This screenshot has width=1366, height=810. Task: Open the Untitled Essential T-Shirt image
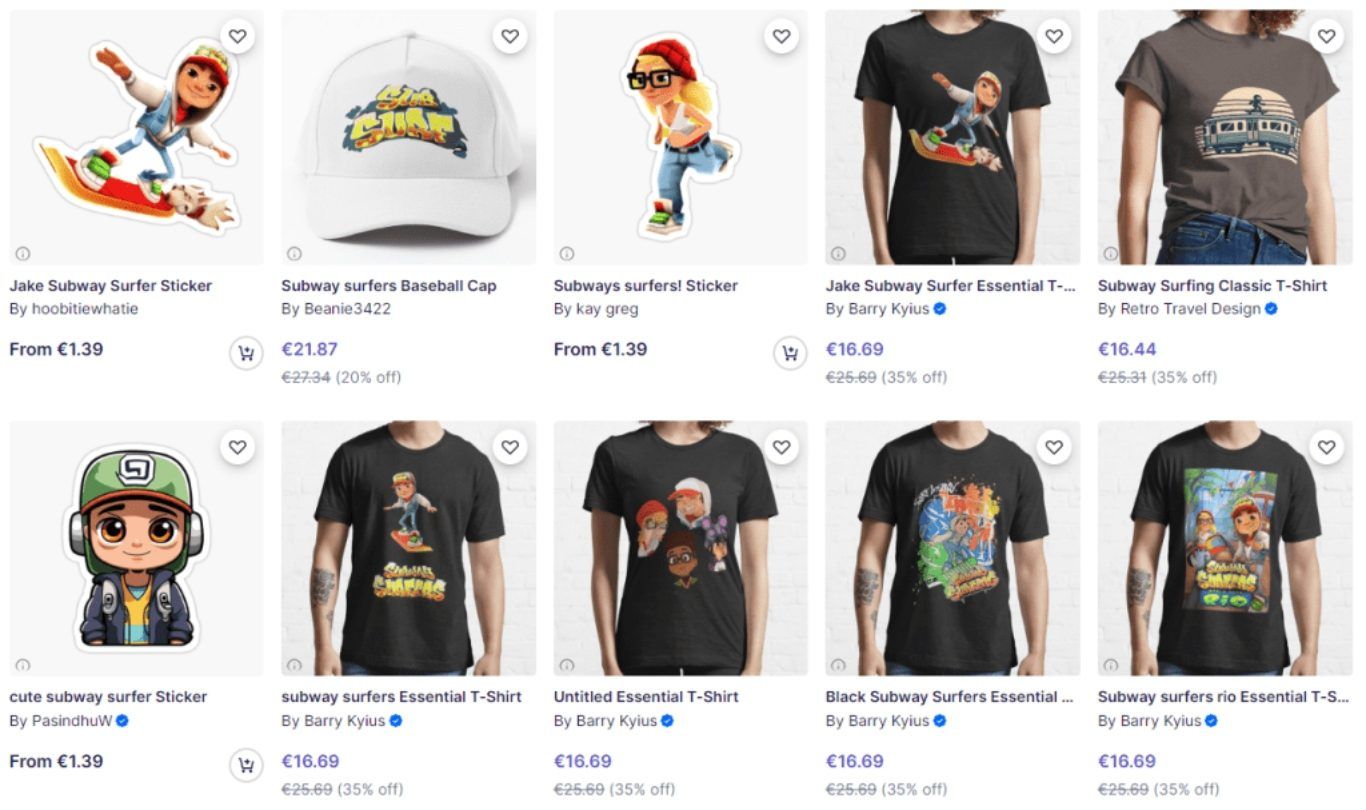(x=680, y=548)
